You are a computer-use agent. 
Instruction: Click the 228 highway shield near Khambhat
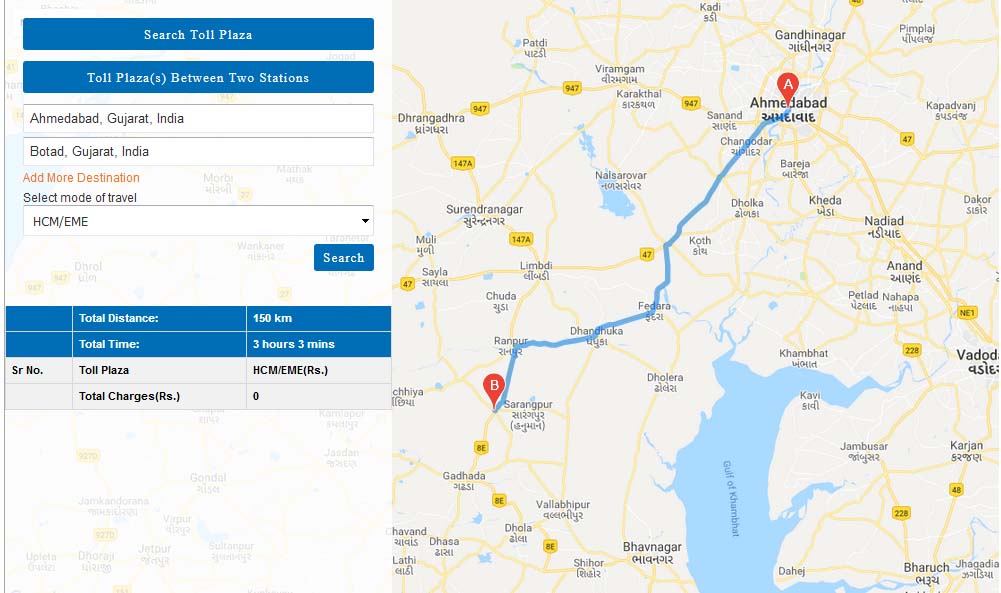pos(912,350)
